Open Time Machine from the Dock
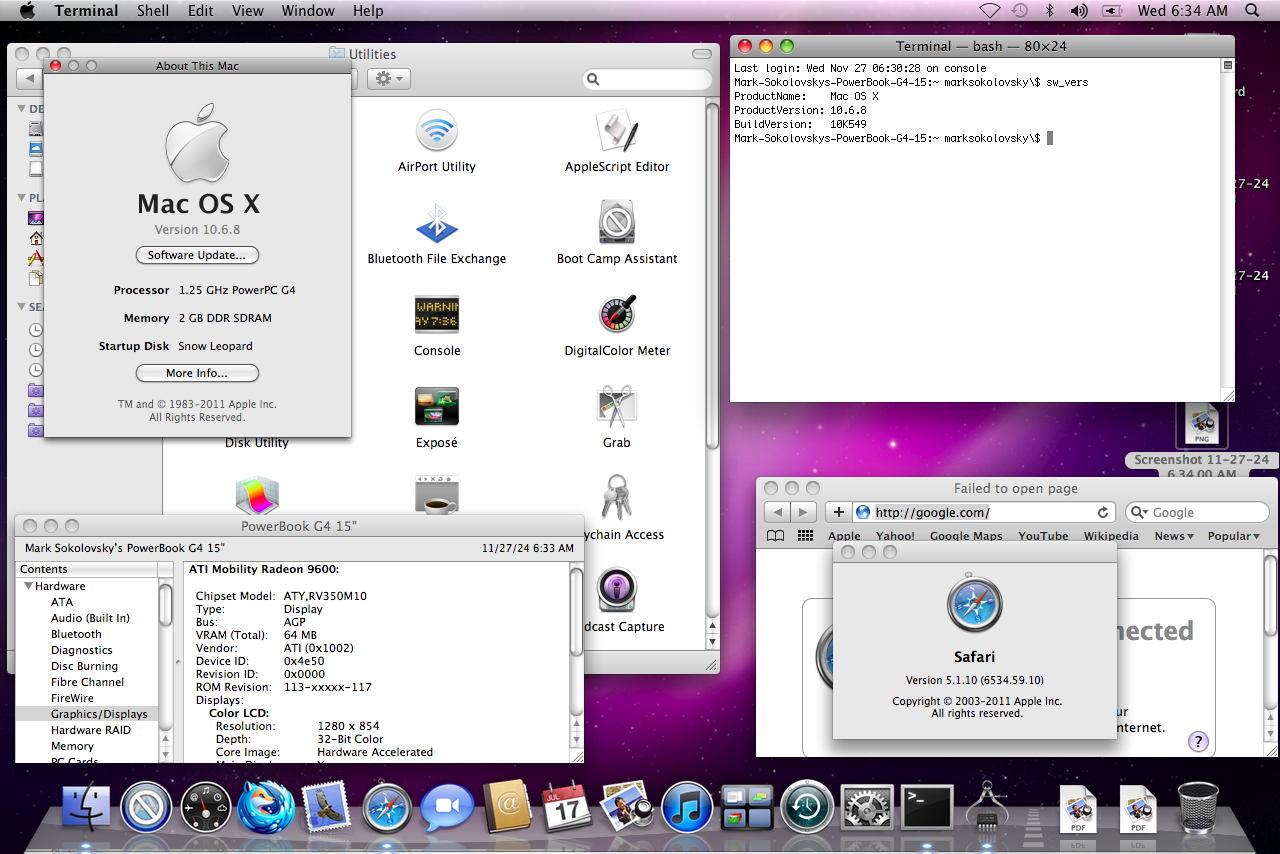Viewport: 1280px width, 854px height. 808,808
